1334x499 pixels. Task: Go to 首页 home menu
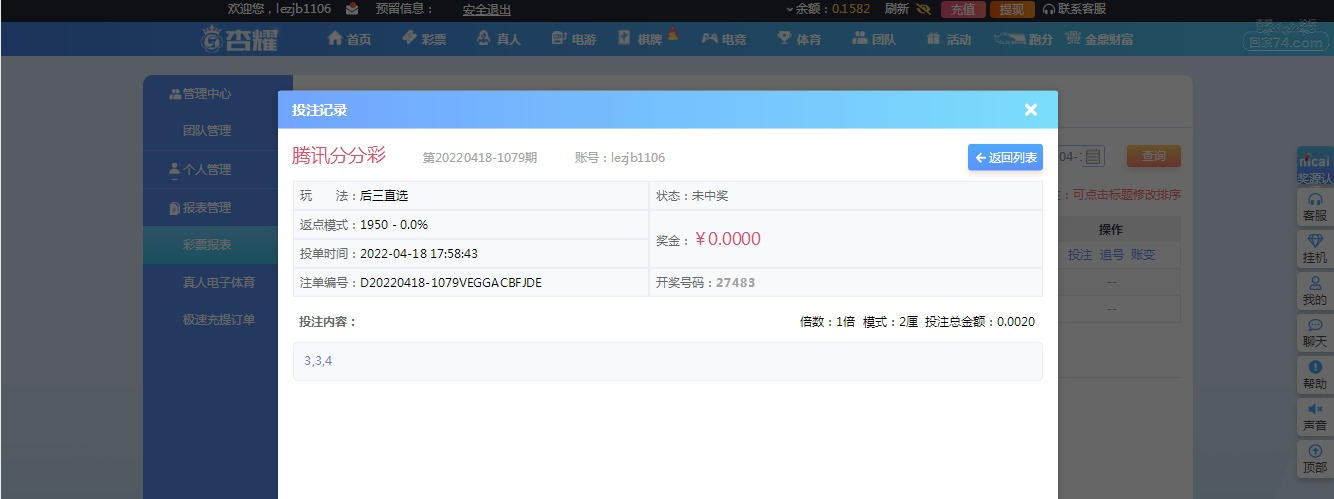click(x=349, y=39)
